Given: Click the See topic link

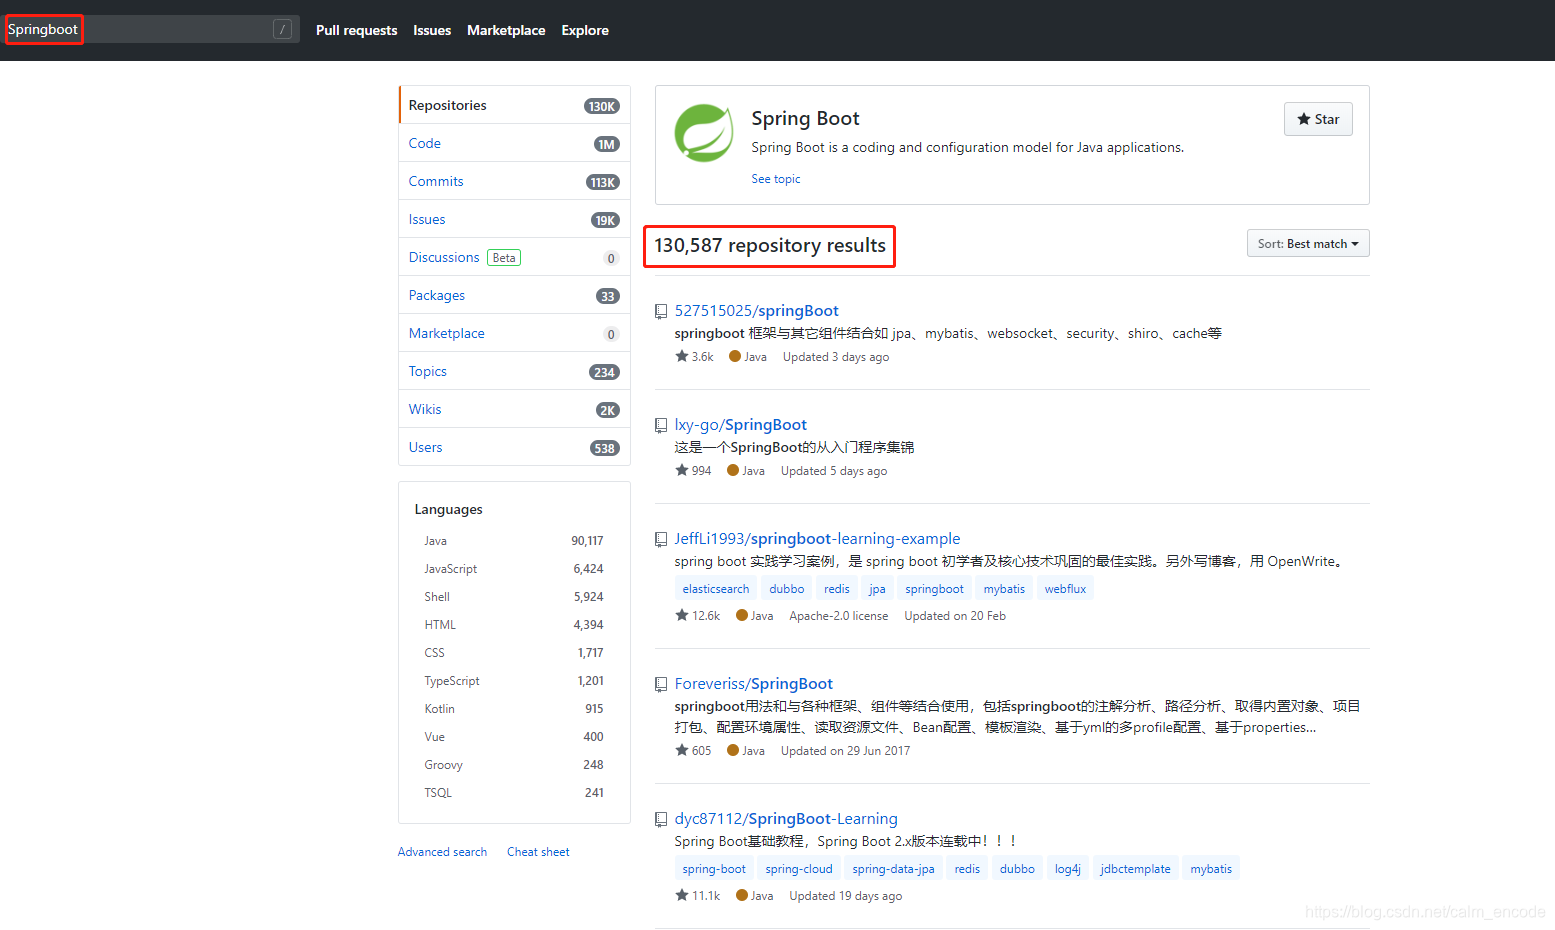Looking at the screenshot, I should 776,179.
